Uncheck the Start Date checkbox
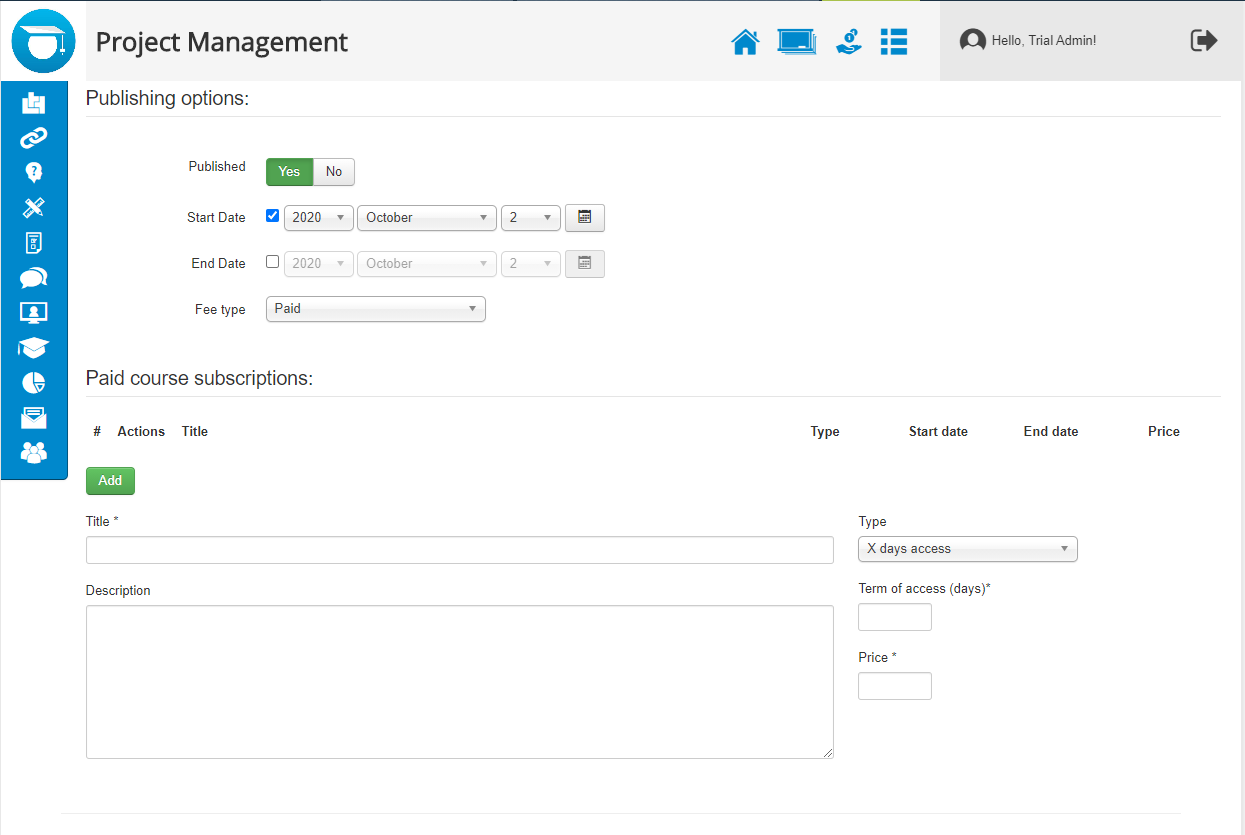The width and height of the screenshot is (1245, 835). tap(273, 215)
